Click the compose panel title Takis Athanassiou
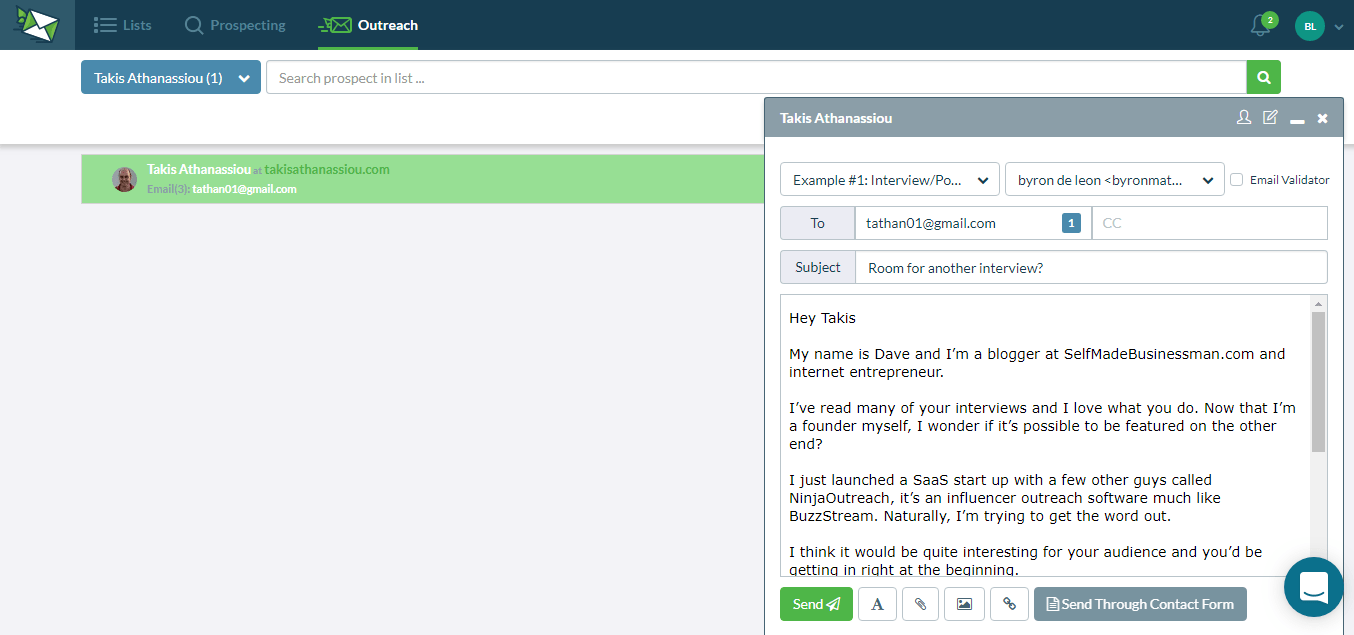 coord(836,118)
